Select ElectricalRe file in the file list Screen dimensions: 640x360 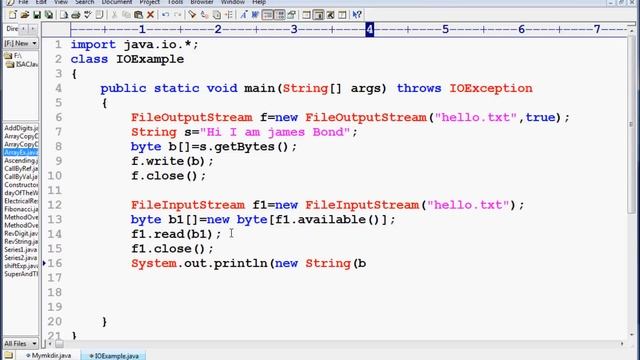(x=21, y=201)
